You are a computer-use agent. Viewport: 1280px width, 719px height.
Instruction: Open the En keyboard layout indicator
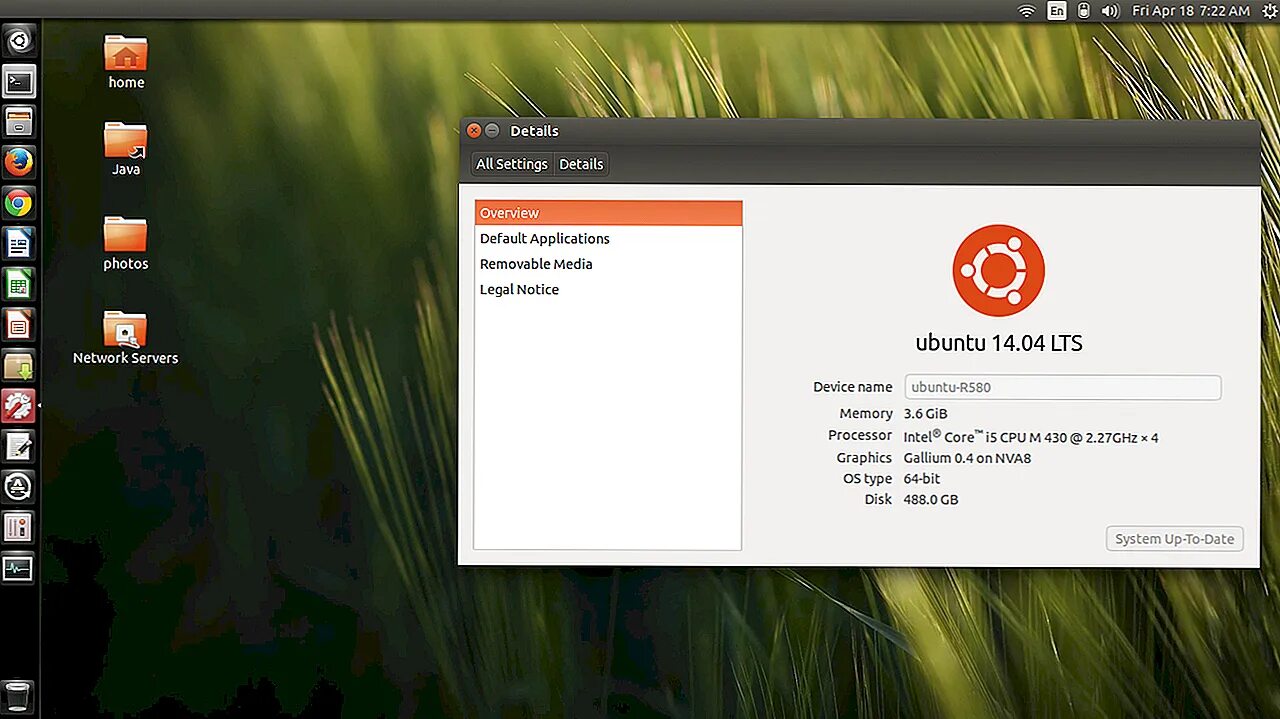[1056, 11]
